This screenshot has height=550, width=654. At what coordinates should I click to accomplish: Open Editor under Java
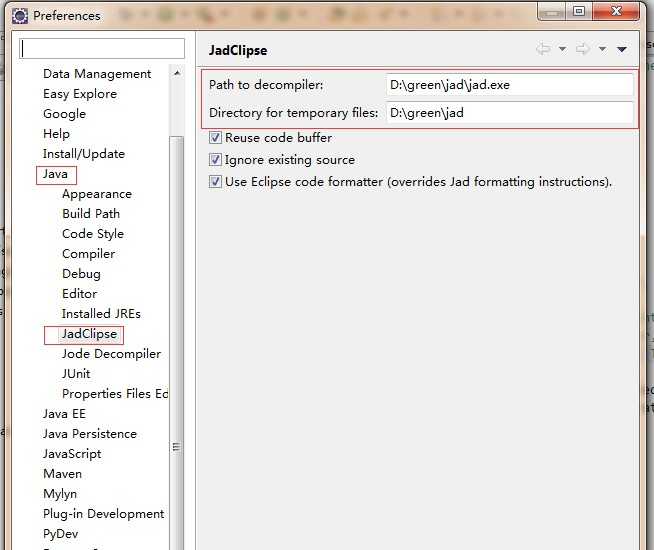tap(80, 294)
